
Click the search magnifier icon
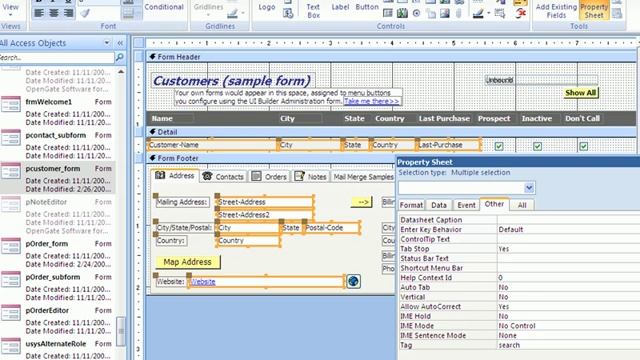(x=120, y=58)
